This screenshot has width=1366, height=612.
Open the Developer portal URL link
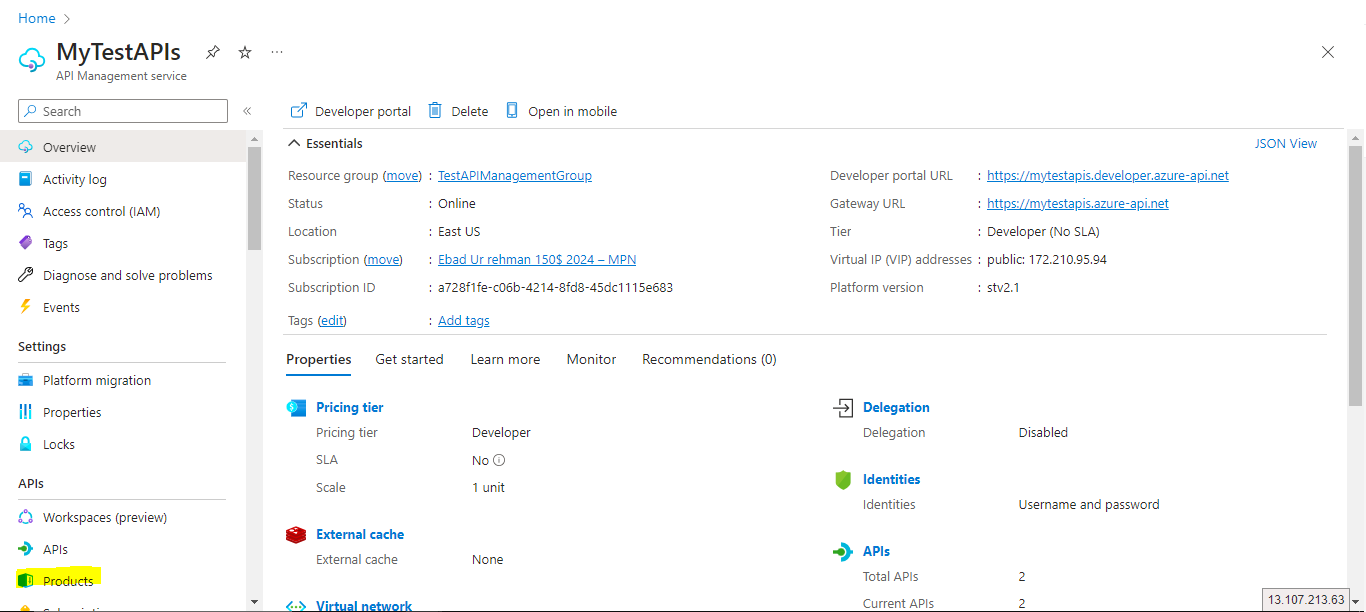point(1108,175)
